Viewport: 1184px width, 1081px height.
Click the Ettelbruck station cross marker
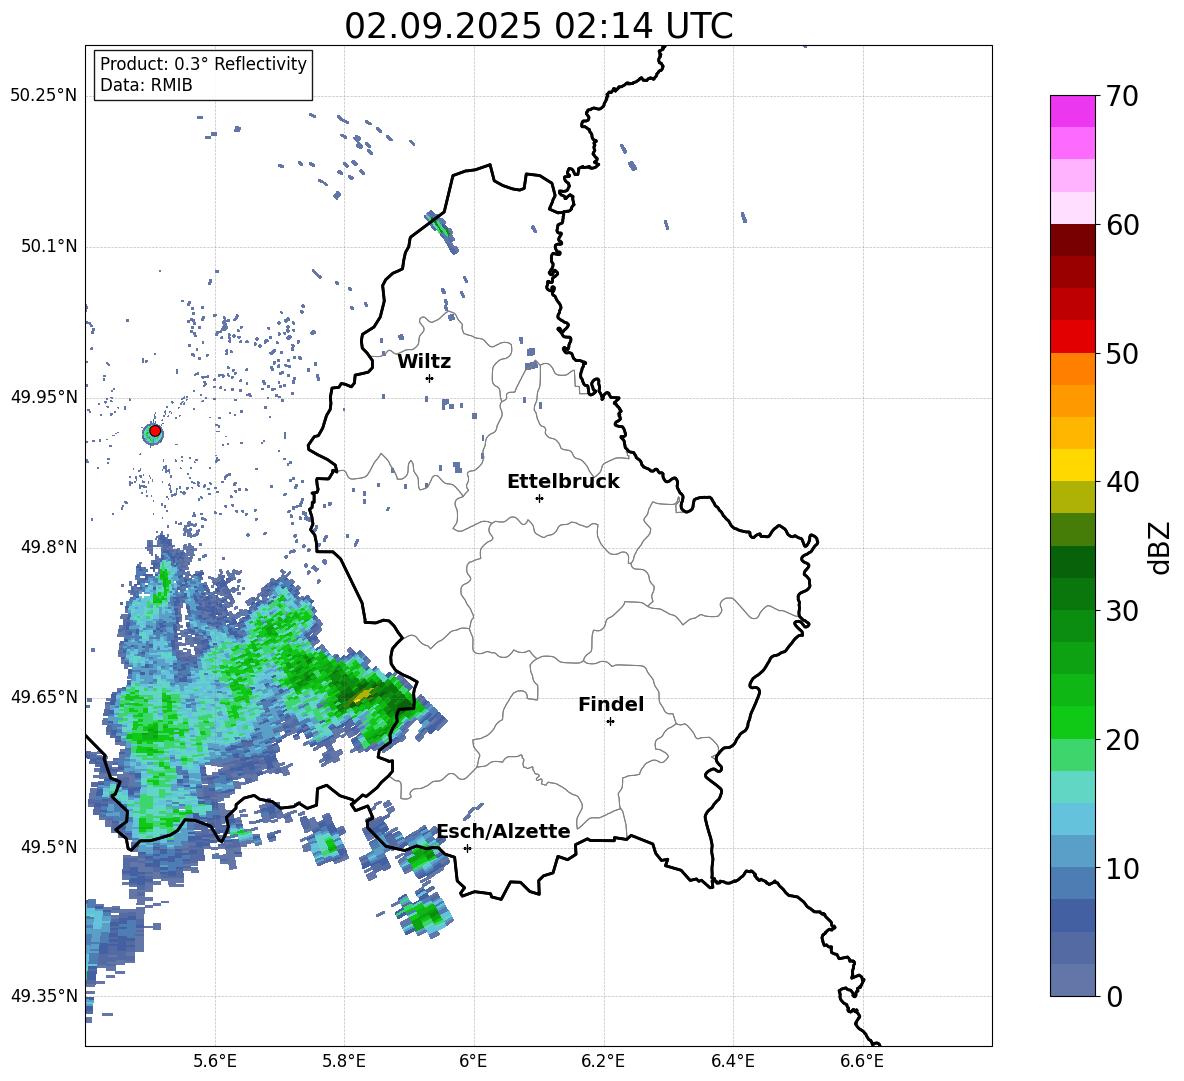click(539, 498)
